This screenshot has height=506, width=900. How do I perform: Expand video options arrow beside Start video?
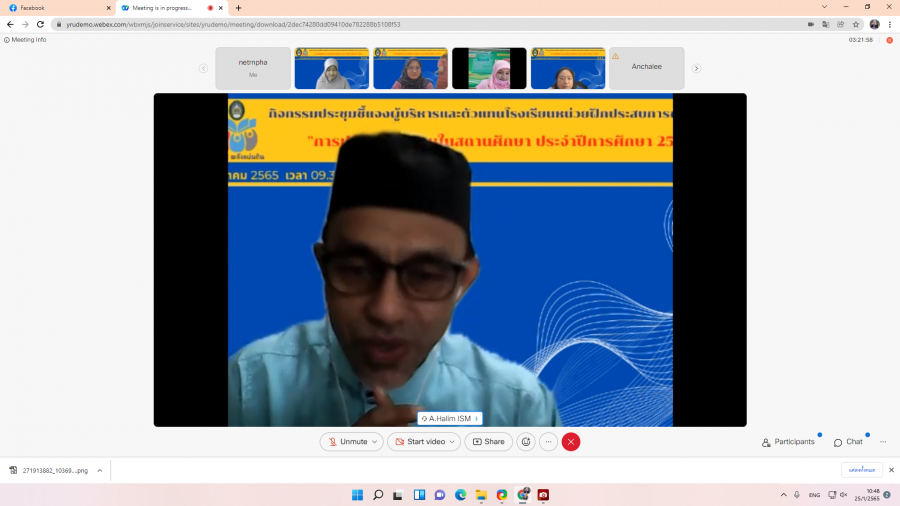[454, 442]
